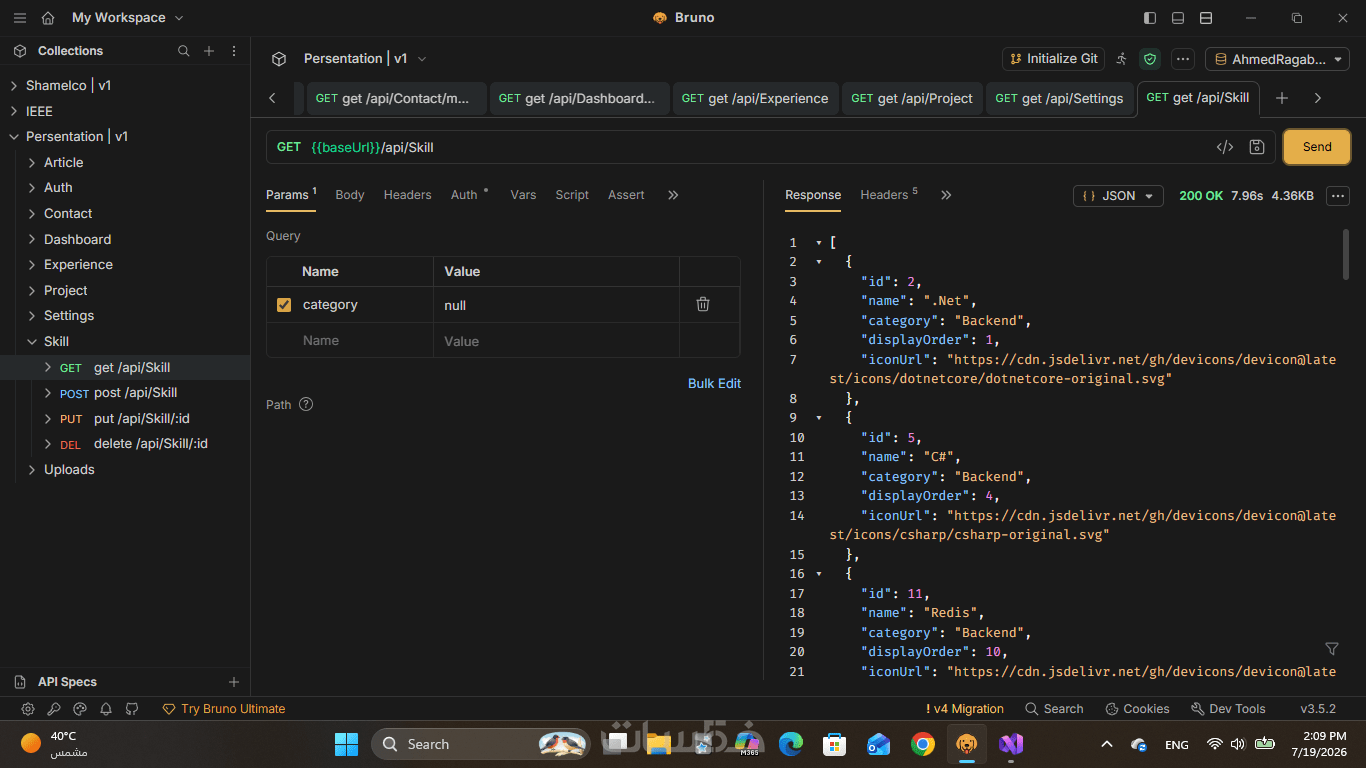
Task: Switch to the get /api/Project tab
Action: pyautogui.click(x=912, y=98)
